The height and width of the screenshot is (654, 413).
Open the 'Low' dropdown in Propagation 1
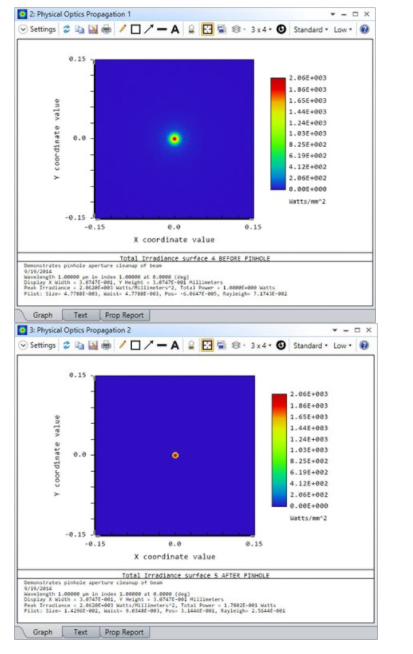click(x=343, y=30)
